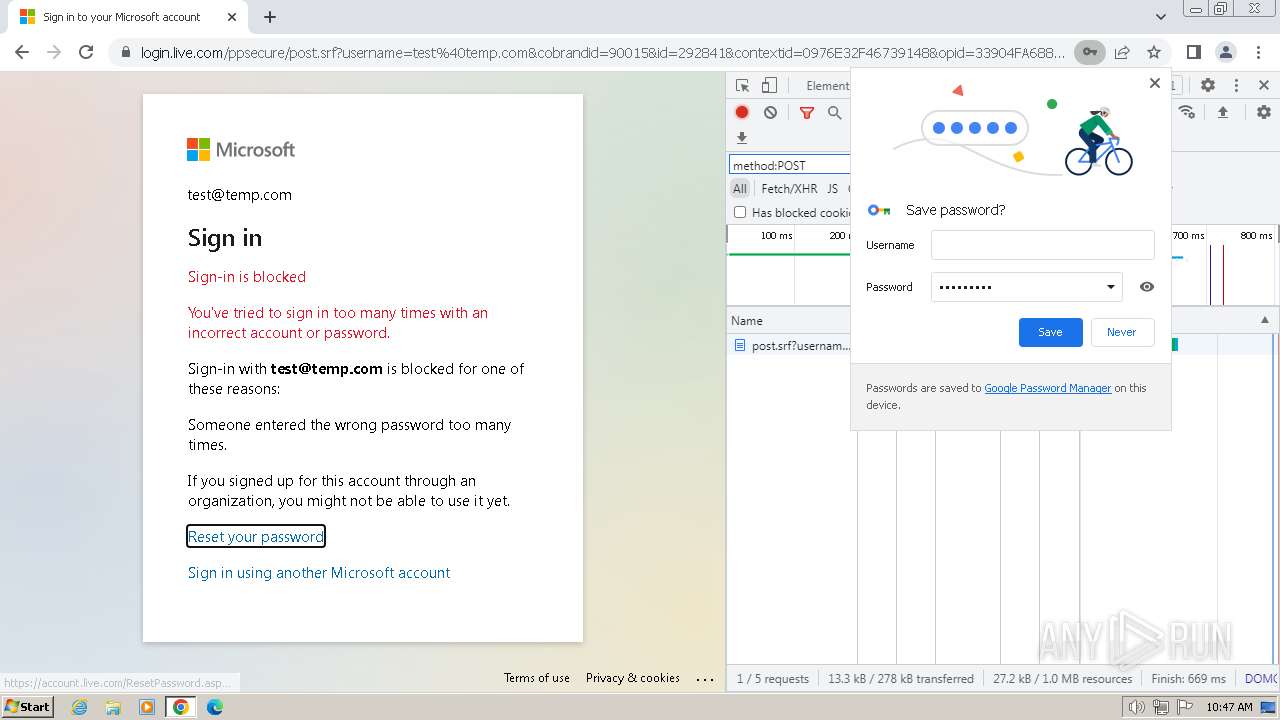View site information lock icon
This screenshot has height=720, width=1280.
pyautogui.click(x=125, y=52)
